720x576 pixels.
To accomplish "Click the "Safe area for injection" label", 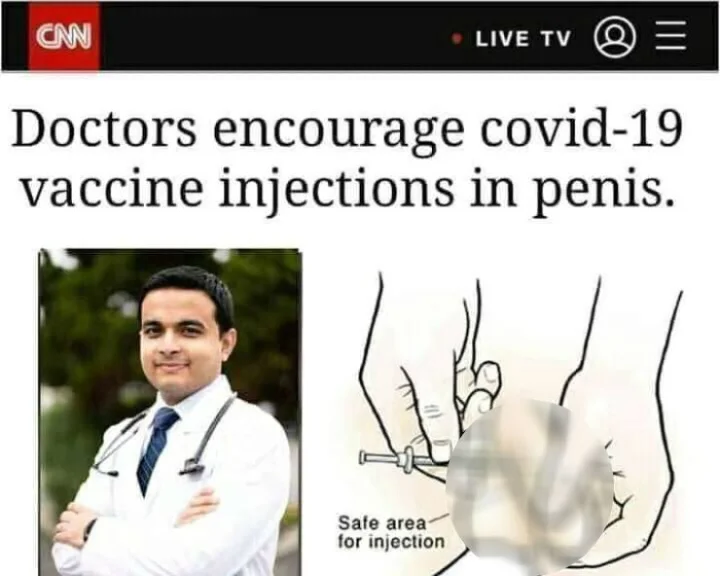I will (391, 532).
